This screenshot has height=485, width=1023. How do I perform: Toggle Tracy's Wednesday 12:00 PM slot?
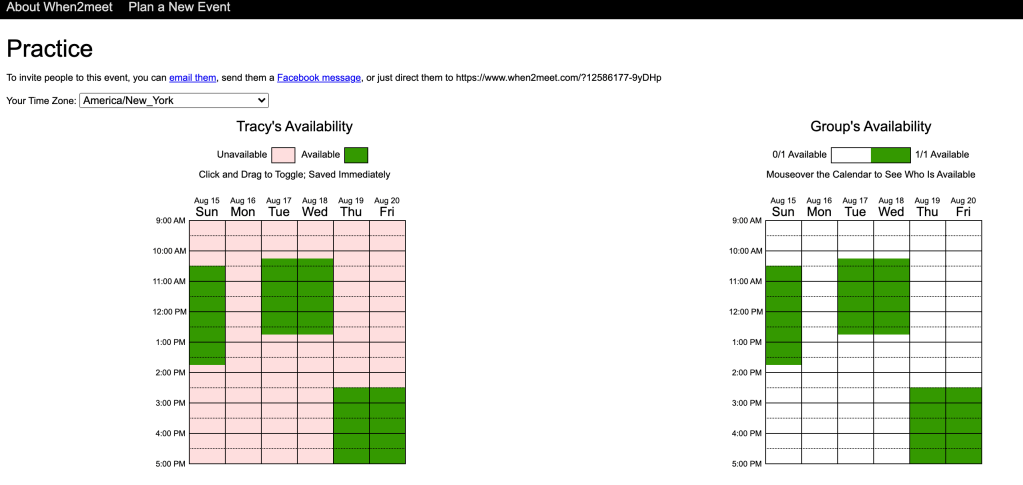tap(315, 316)
